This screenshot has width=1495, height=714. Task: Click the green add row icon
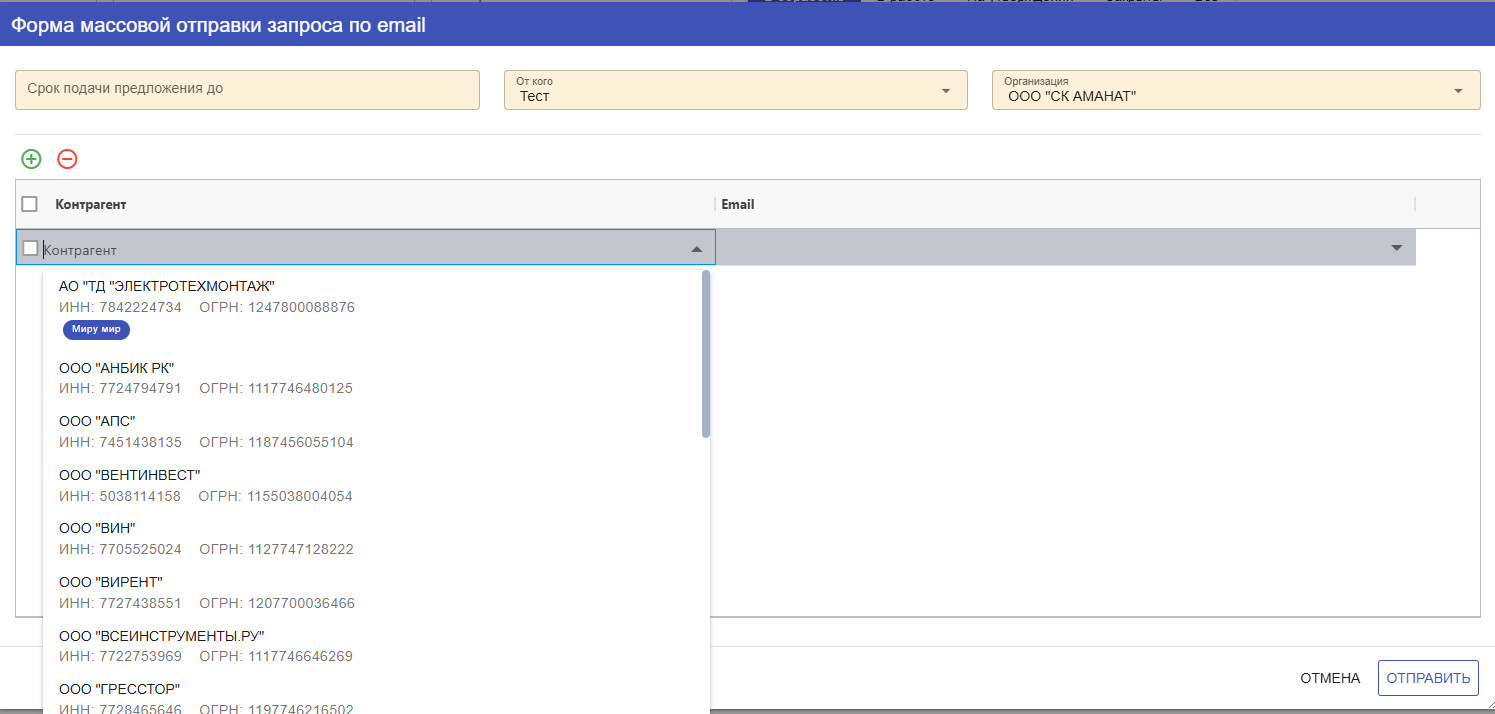click(x=32, y=159)
